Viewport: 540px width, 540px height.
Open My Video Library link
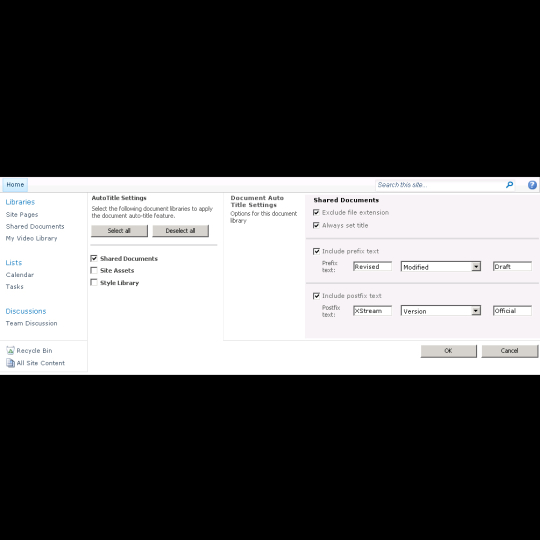coord(31,238)
